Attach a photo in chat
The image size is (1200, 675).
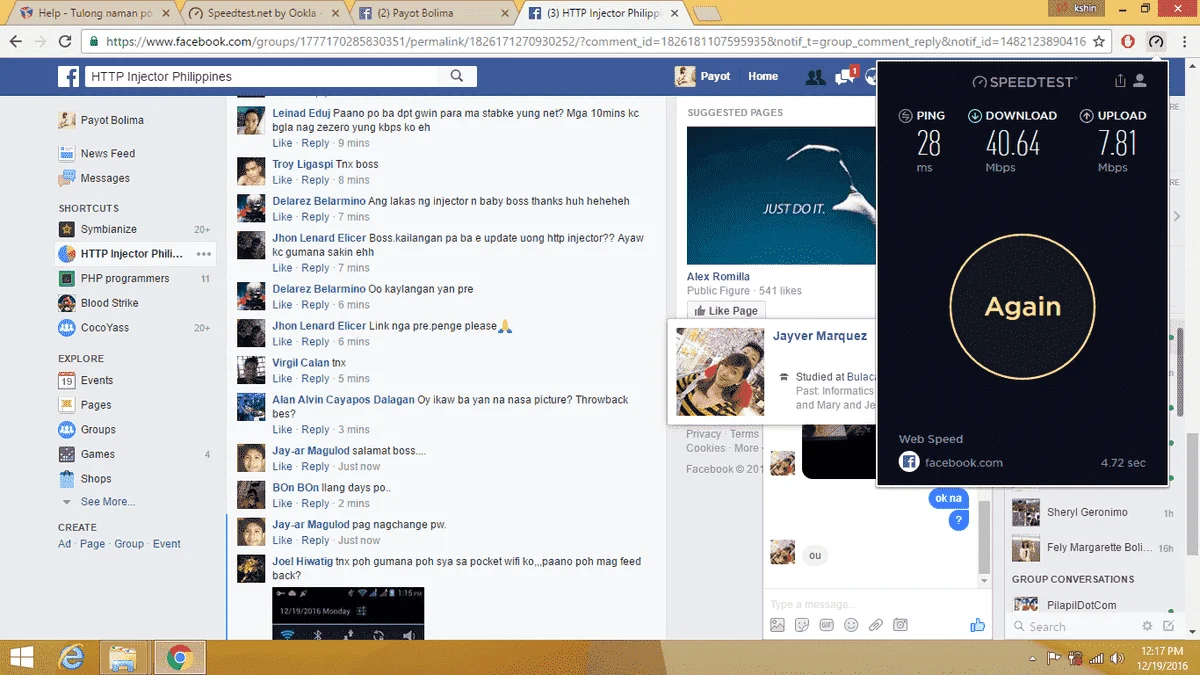click(777, 625)
